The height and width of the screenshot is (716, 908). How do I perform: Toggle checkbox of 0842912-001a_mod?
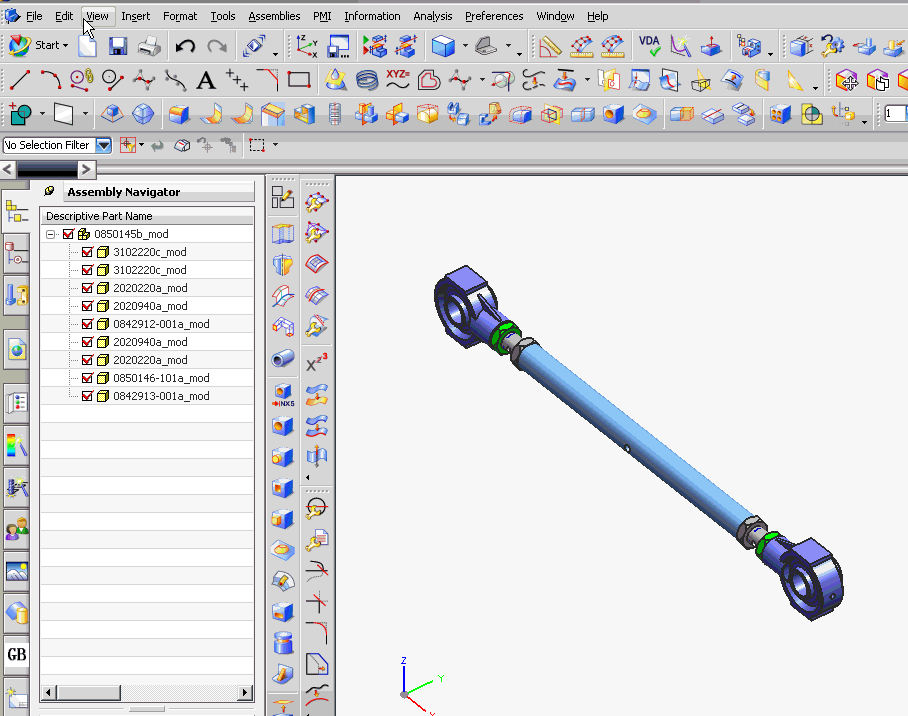point(87,324)
